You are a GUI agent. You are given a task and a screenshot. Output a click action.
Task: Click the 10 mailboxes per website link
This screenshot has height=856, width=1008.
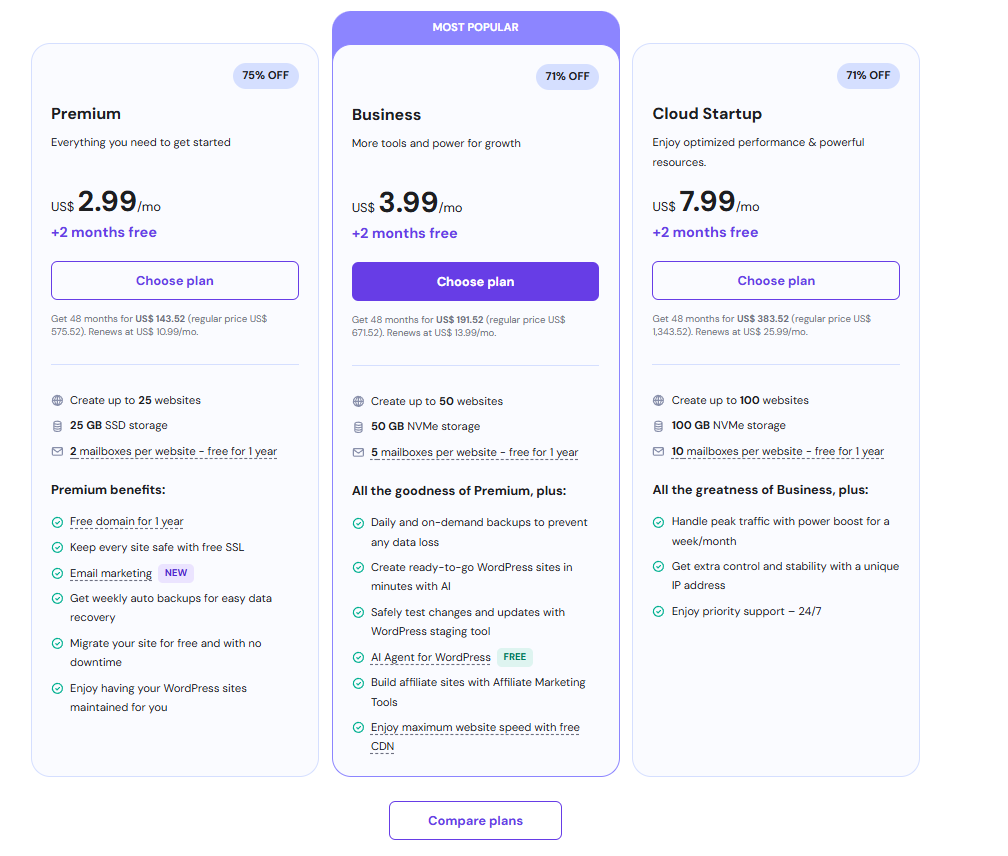pos(777,451)
